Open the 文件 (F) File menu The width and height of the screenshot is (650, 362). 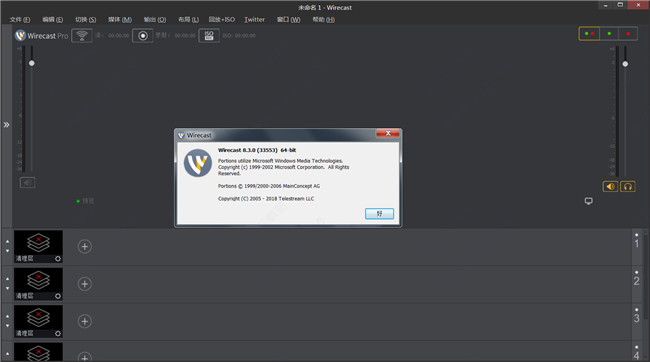click(x=20, y=19)
